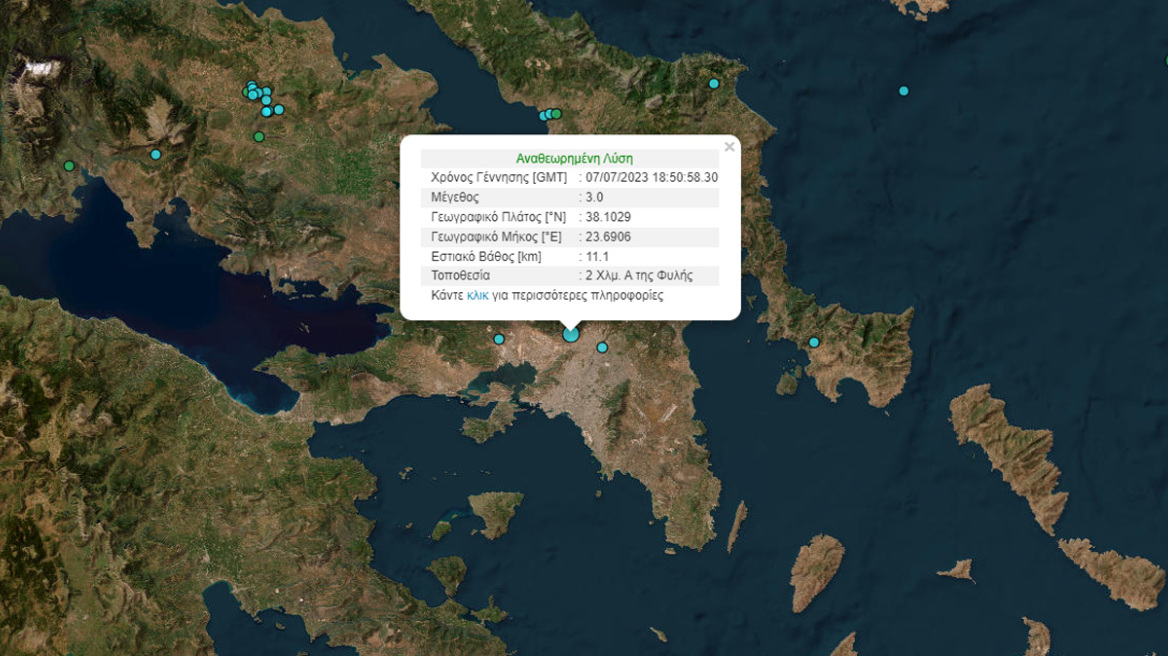The width and height of the screenshot is (1168, 656).
Task: Click the isolated cyan marker in western Boeotia
Action: [x=154, y=155]
